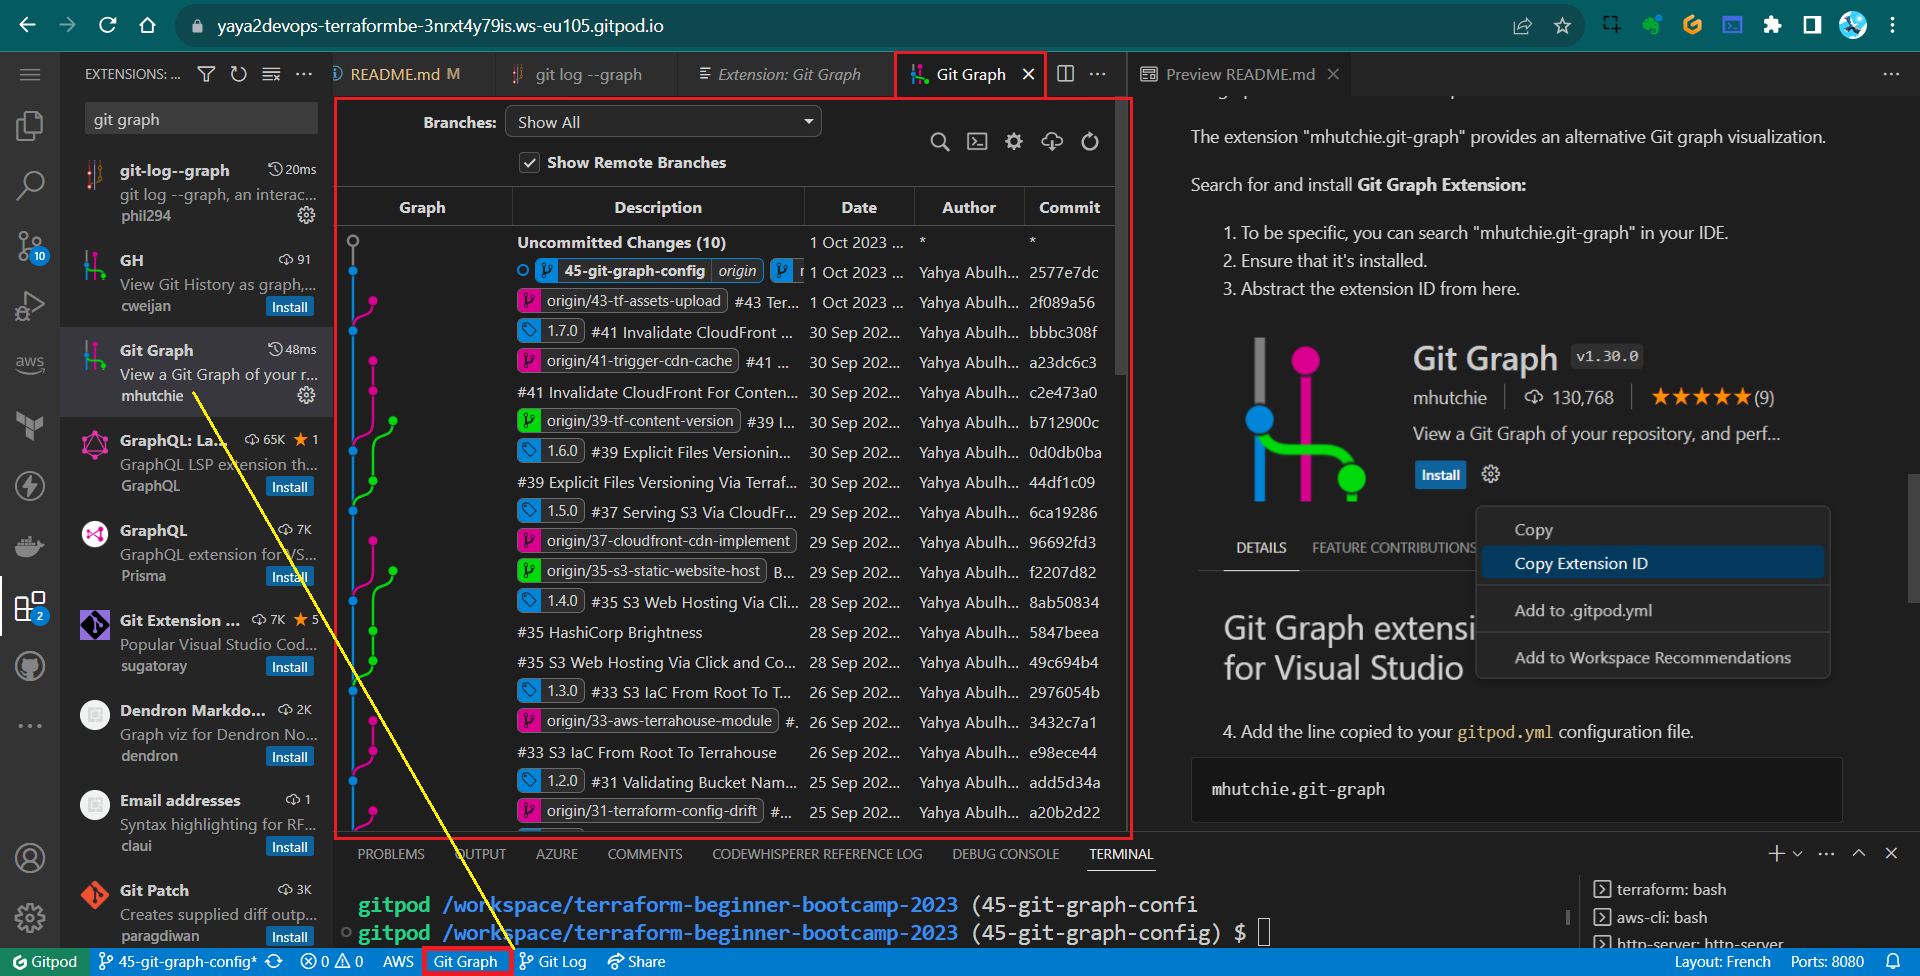Fetch from remotes cloud icon
Viewport: 1920px width, 976px height.
(x=1052, y=142)
